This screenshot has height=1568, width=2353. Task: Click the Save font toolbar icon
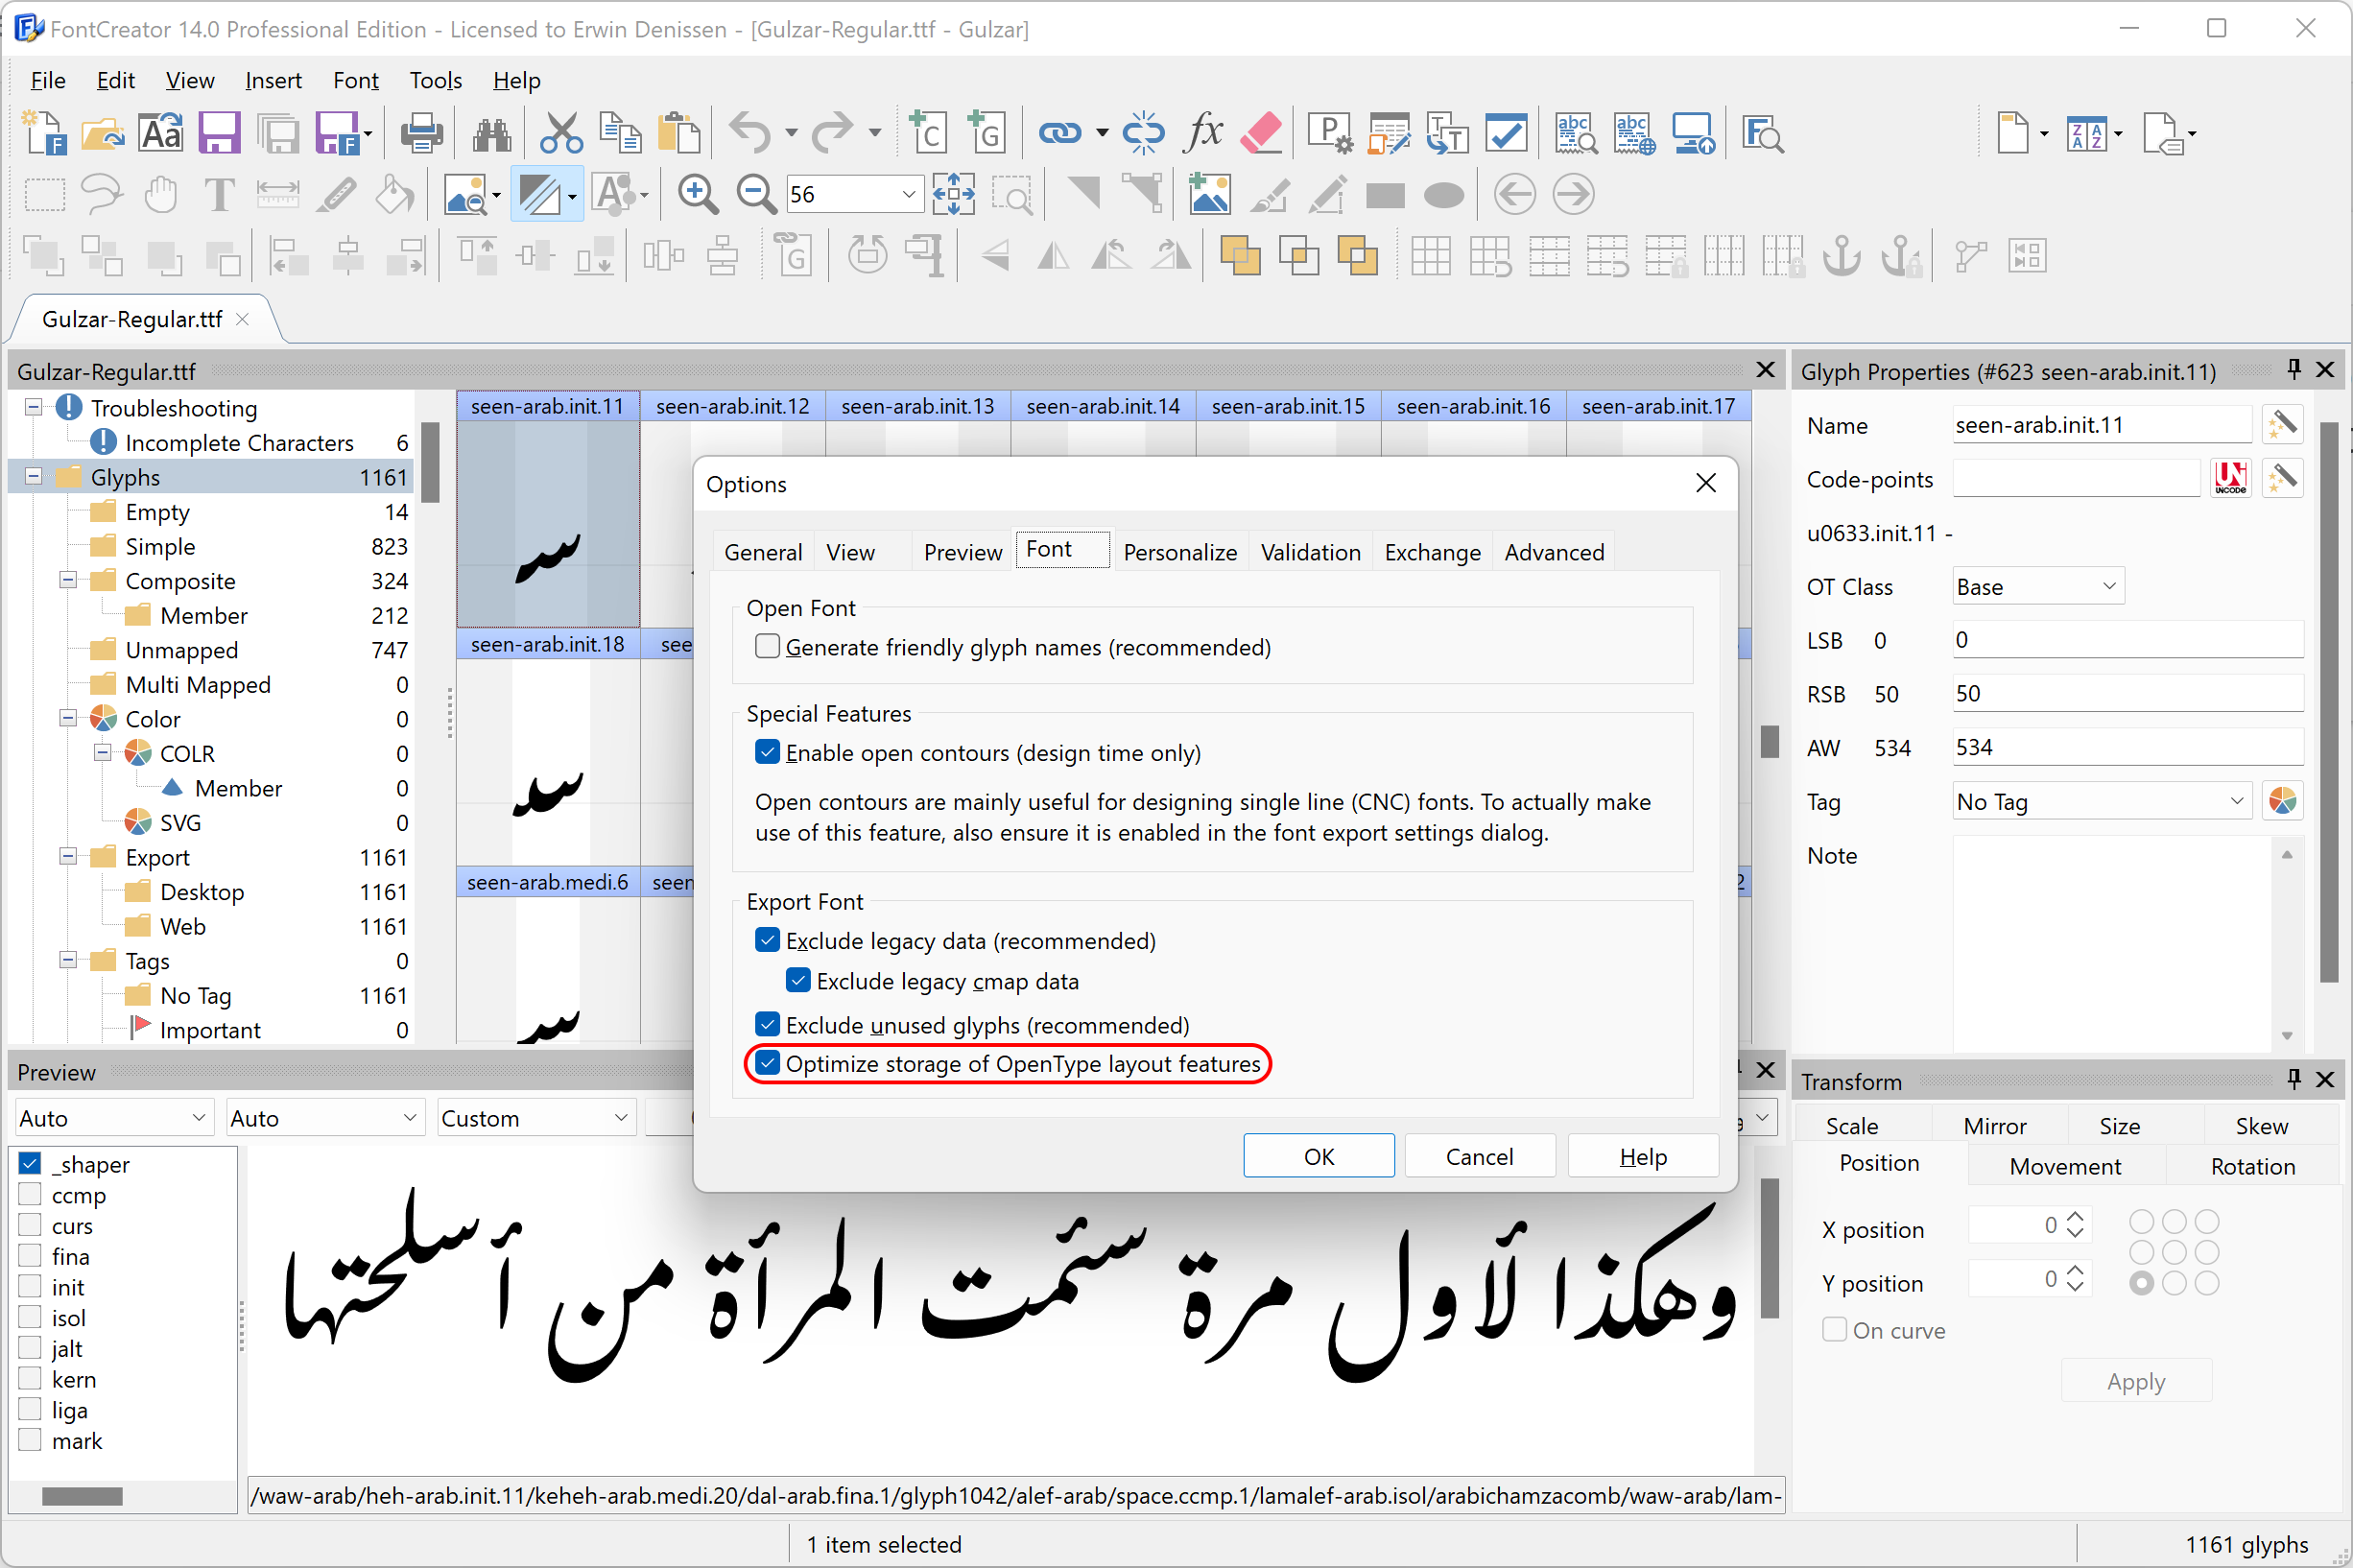click(x=219, y=133)
